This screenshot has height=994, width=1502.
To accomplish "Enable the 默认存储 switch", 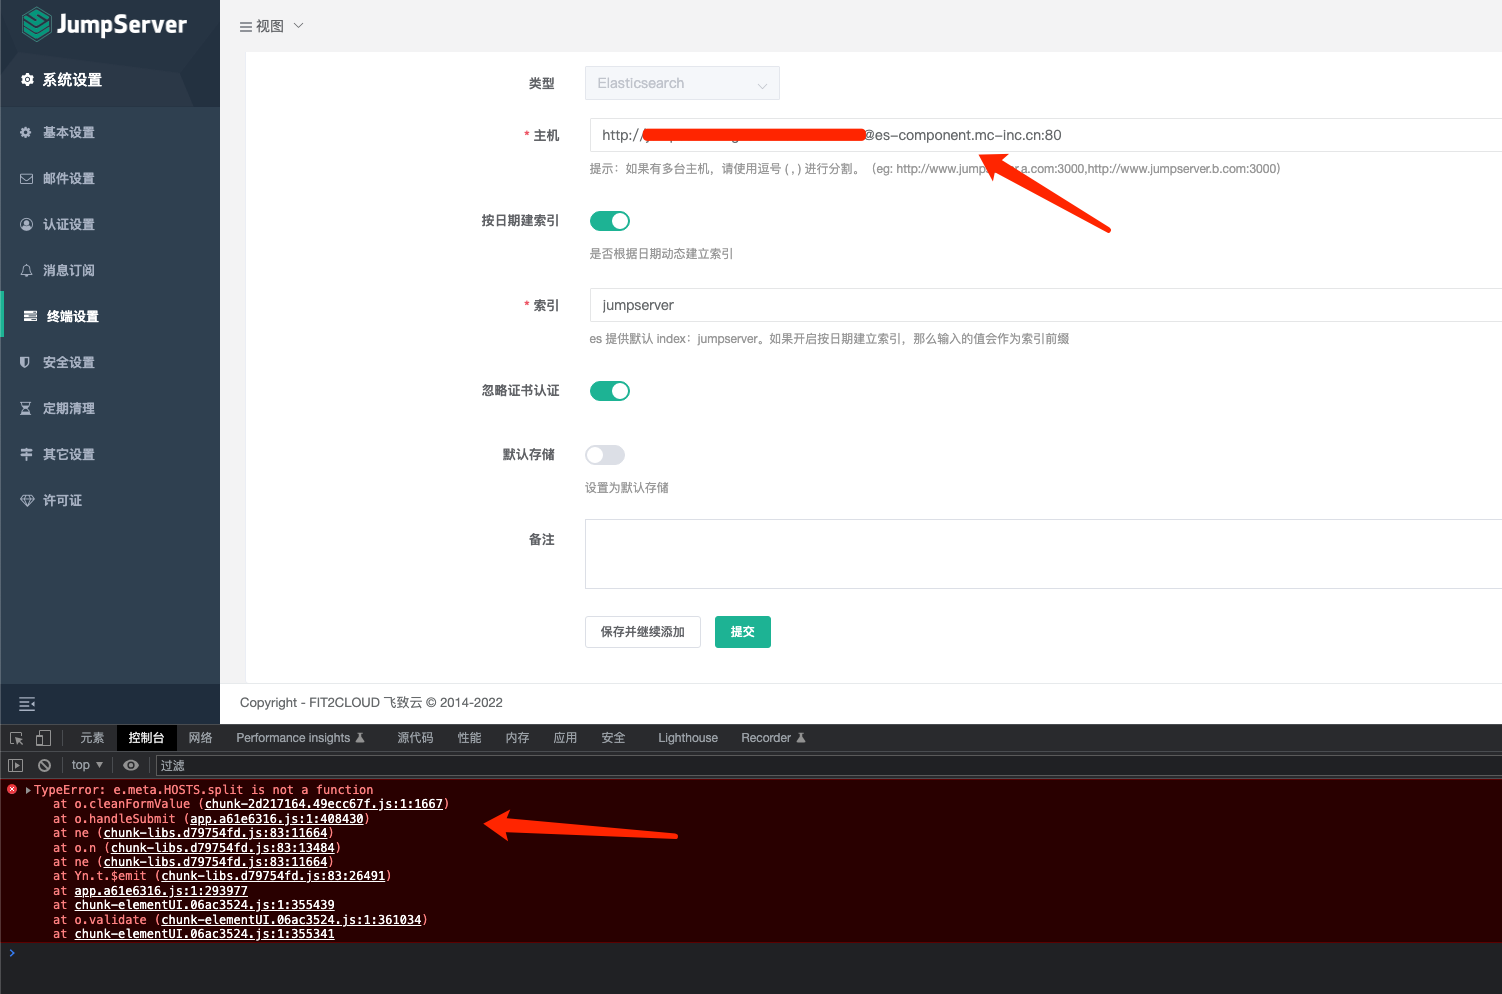I will tap(604, 455).
